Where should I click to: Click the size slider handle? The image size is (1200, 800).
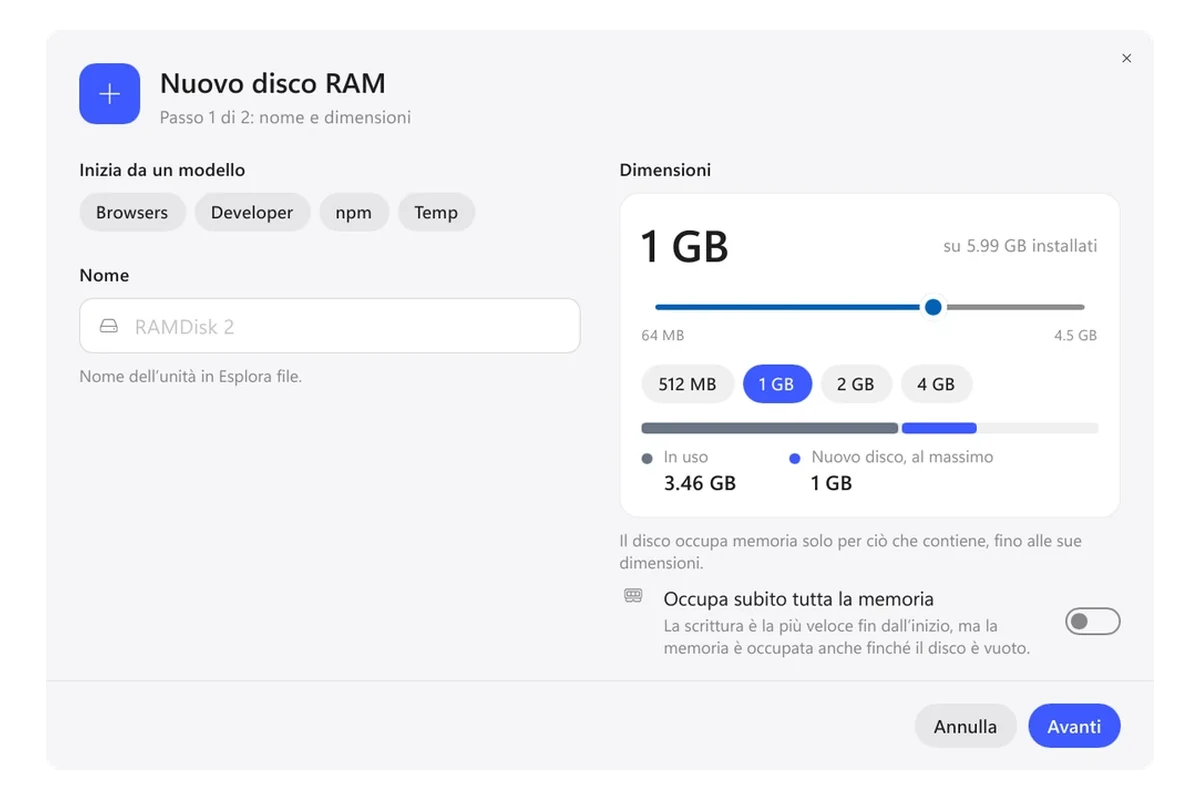[x=933, y=307]
